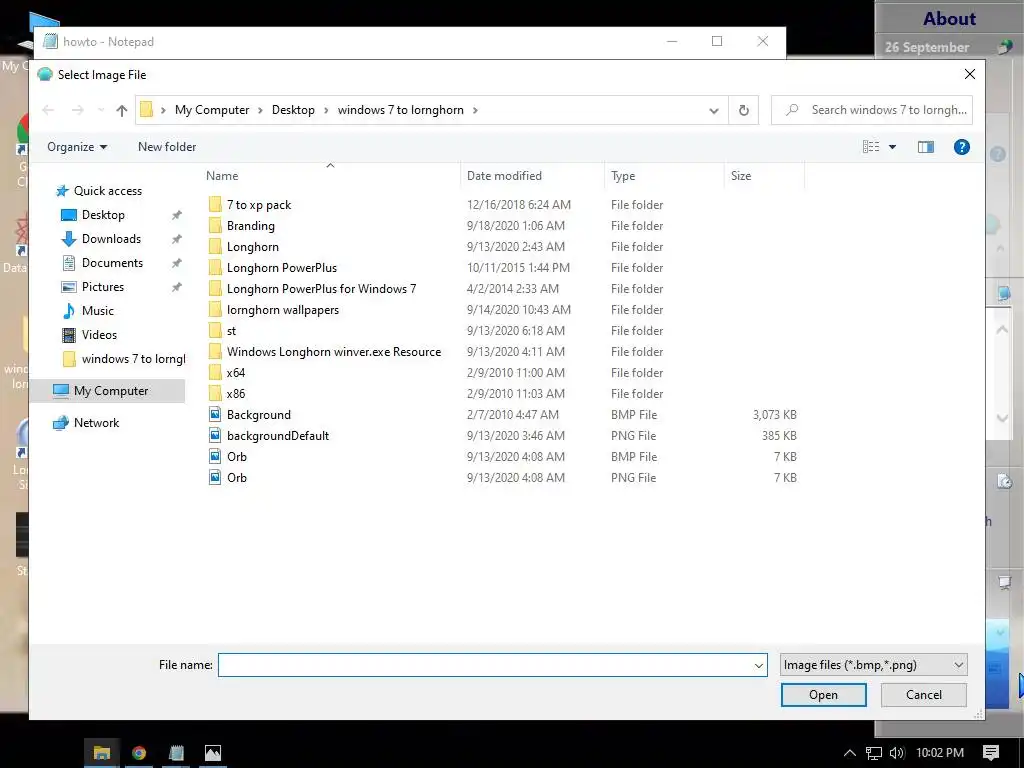Select My Computer breadcrumb segment
The image size is (1024, 768).
point(212,110)
